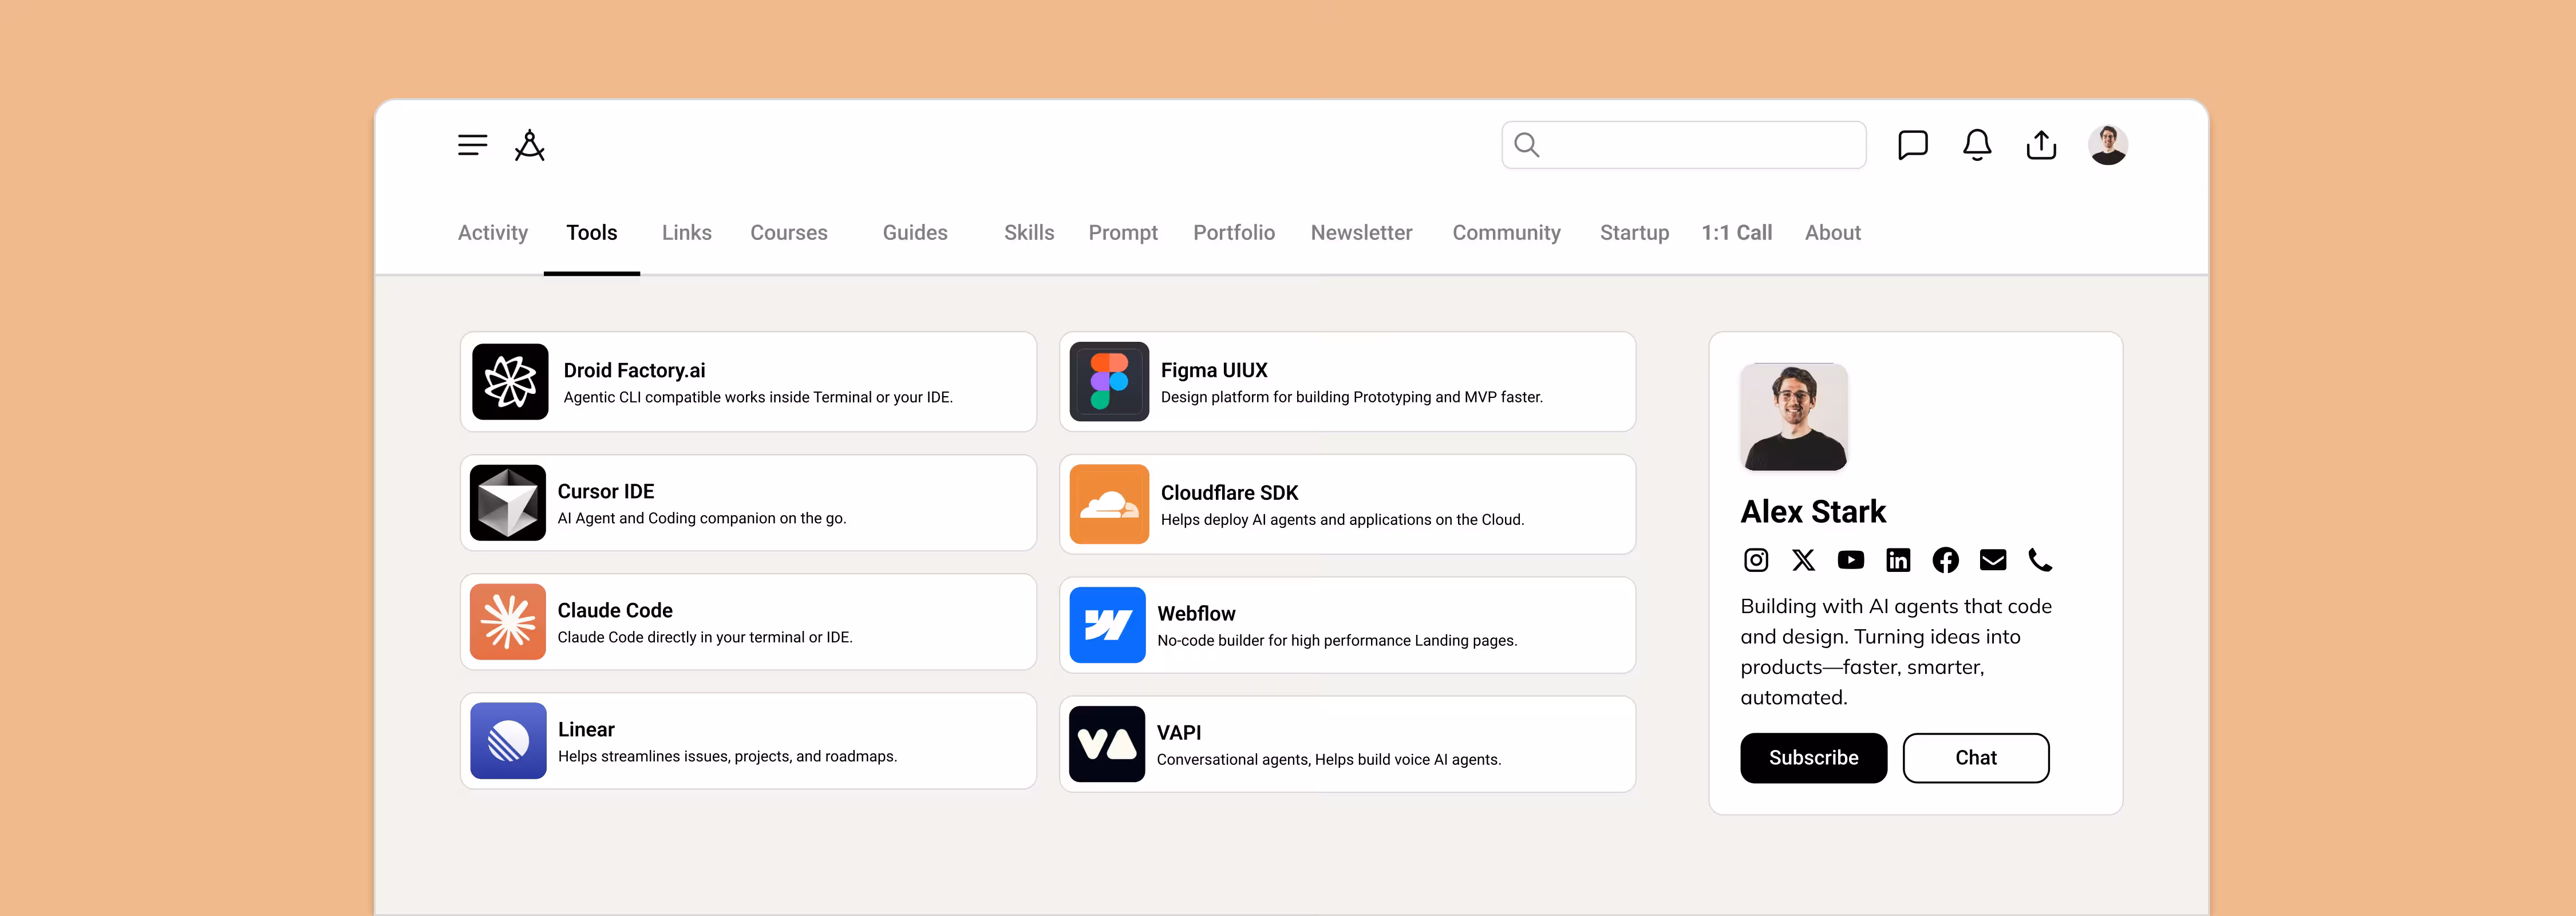Select the Tools tab
Image resolution: width=2576 pixels, height=916 pixels.
592,233
